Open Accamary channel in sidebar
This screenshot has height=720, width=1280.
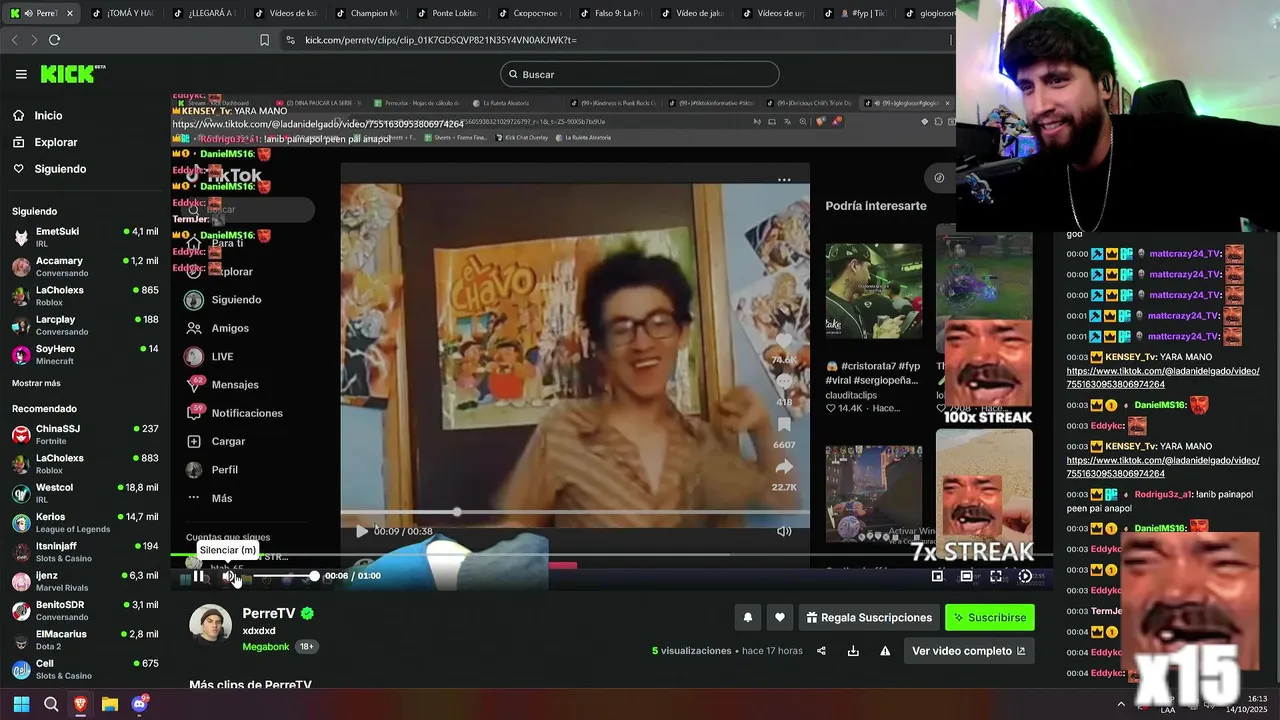click(85, 267)
